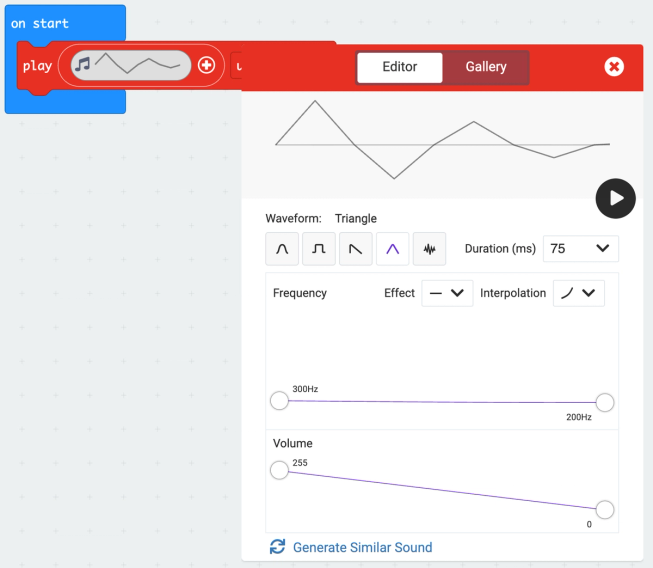The image size is (653, 568).
Task: Close the sound editor panel
Action: pos(614,67)
